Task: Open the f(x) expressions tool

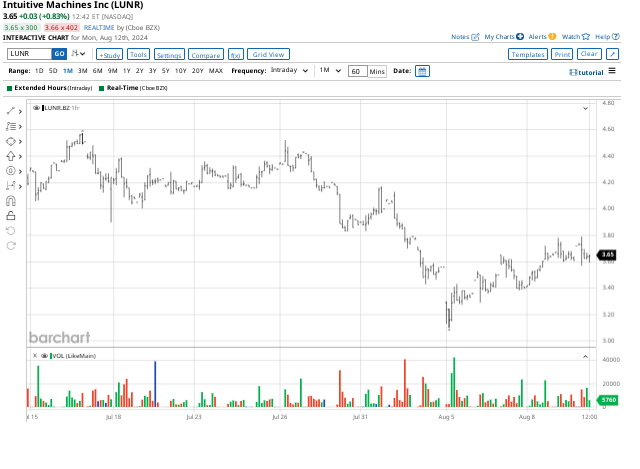Action: 235,55
